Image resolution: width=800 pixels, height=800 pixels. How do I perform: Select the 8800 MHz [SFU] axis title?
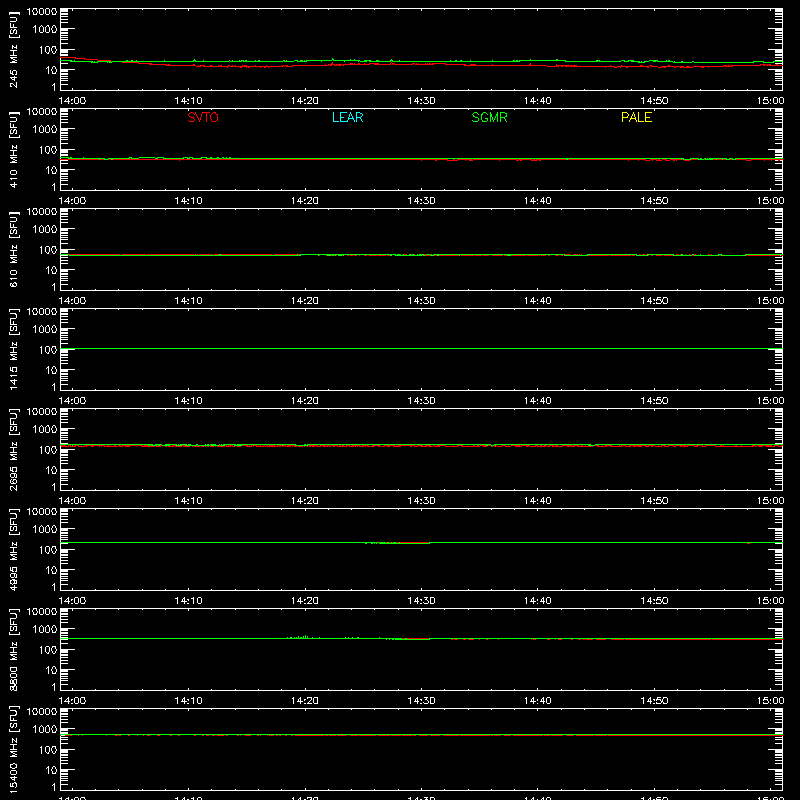(x=14, y=649)
